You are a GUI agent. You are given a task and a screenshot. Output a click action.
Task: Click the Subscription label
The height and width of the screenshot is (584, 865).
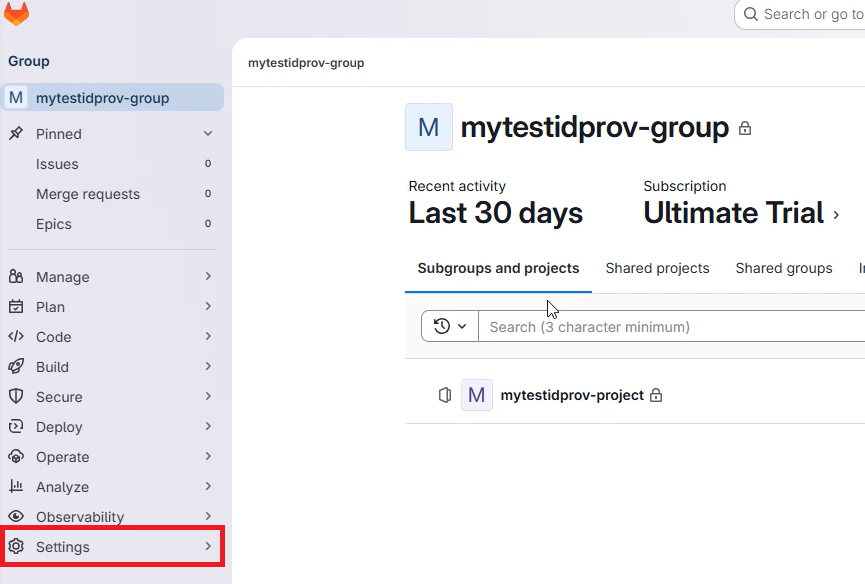(x=685, y=186)
